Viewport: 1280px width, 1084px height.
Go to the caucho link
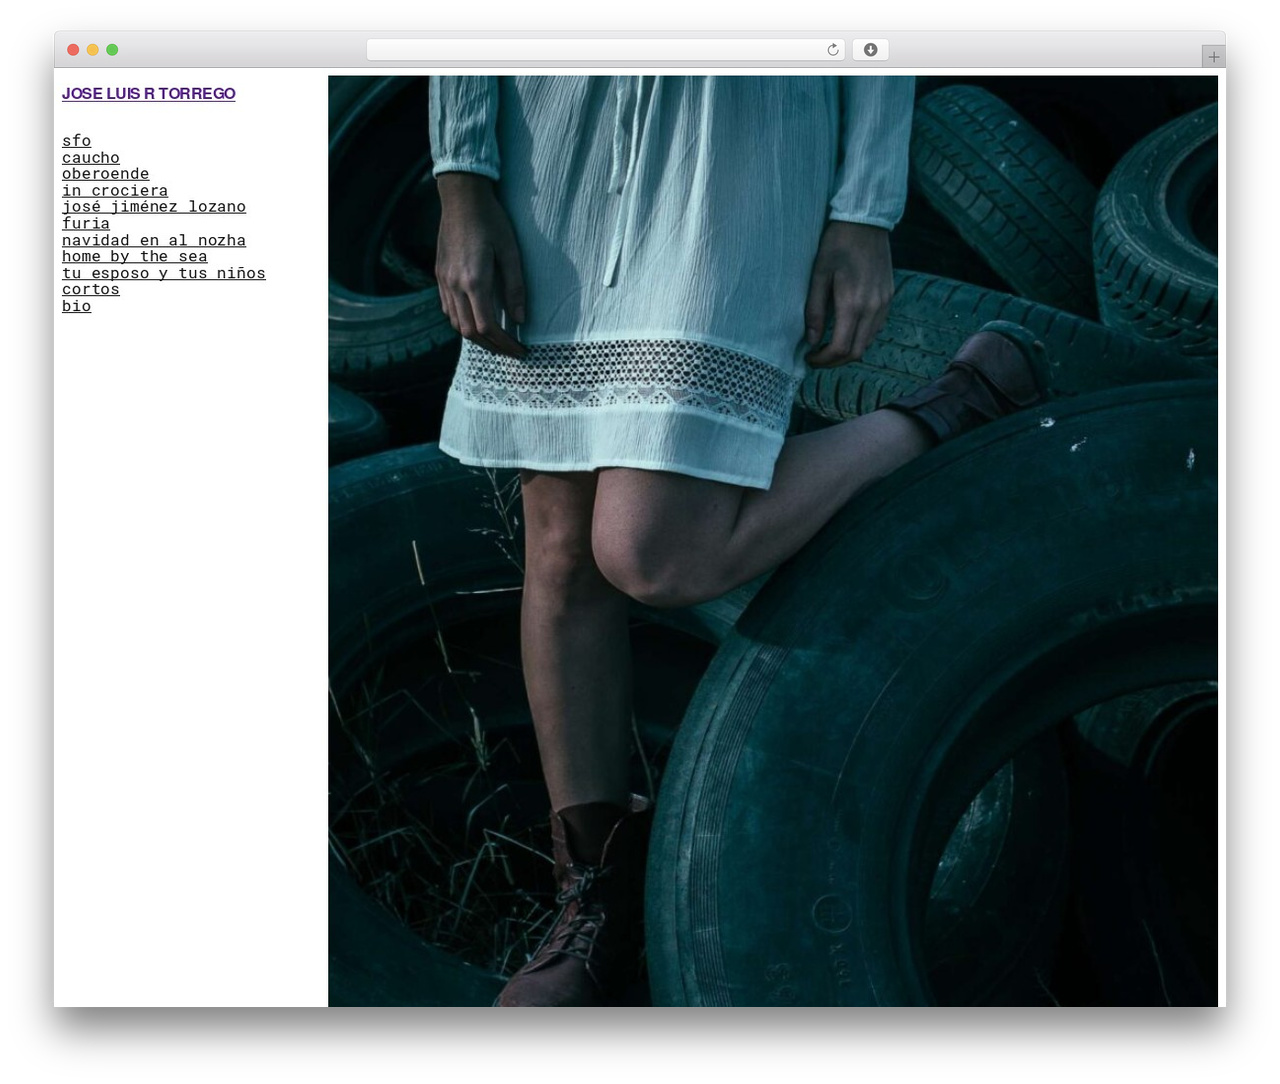[x=91, y=158]
